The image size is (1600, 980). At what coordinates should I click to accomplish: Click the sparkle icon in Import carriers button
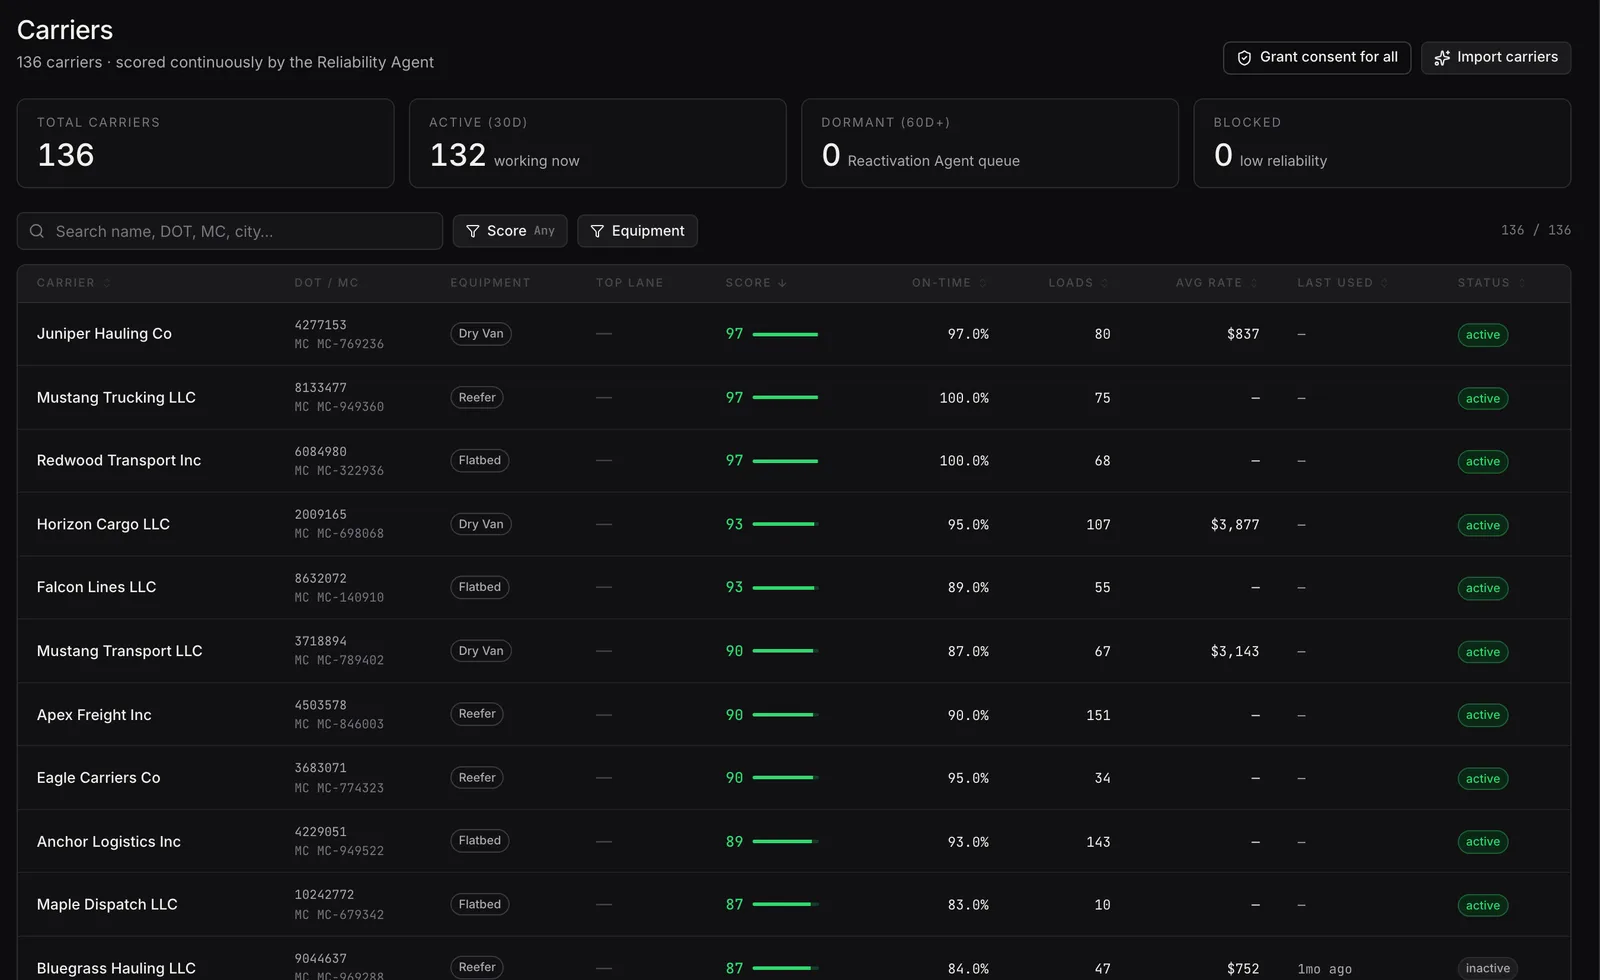[1442, 58]
